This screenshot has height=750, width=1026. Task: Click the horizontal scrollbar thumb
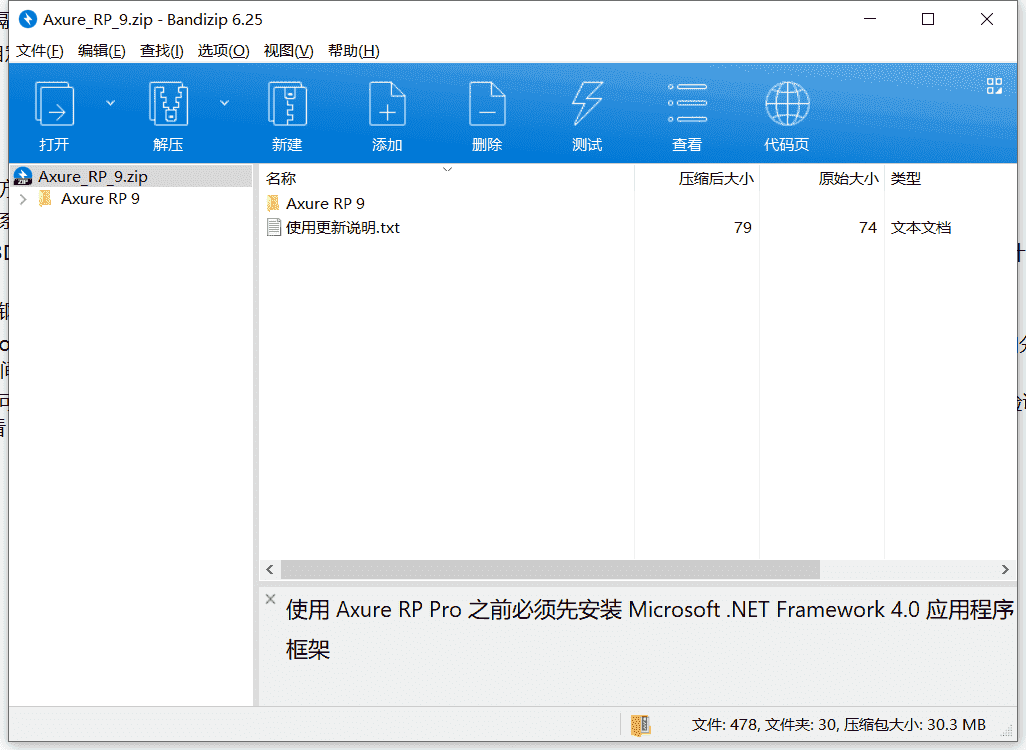point(550,569)
